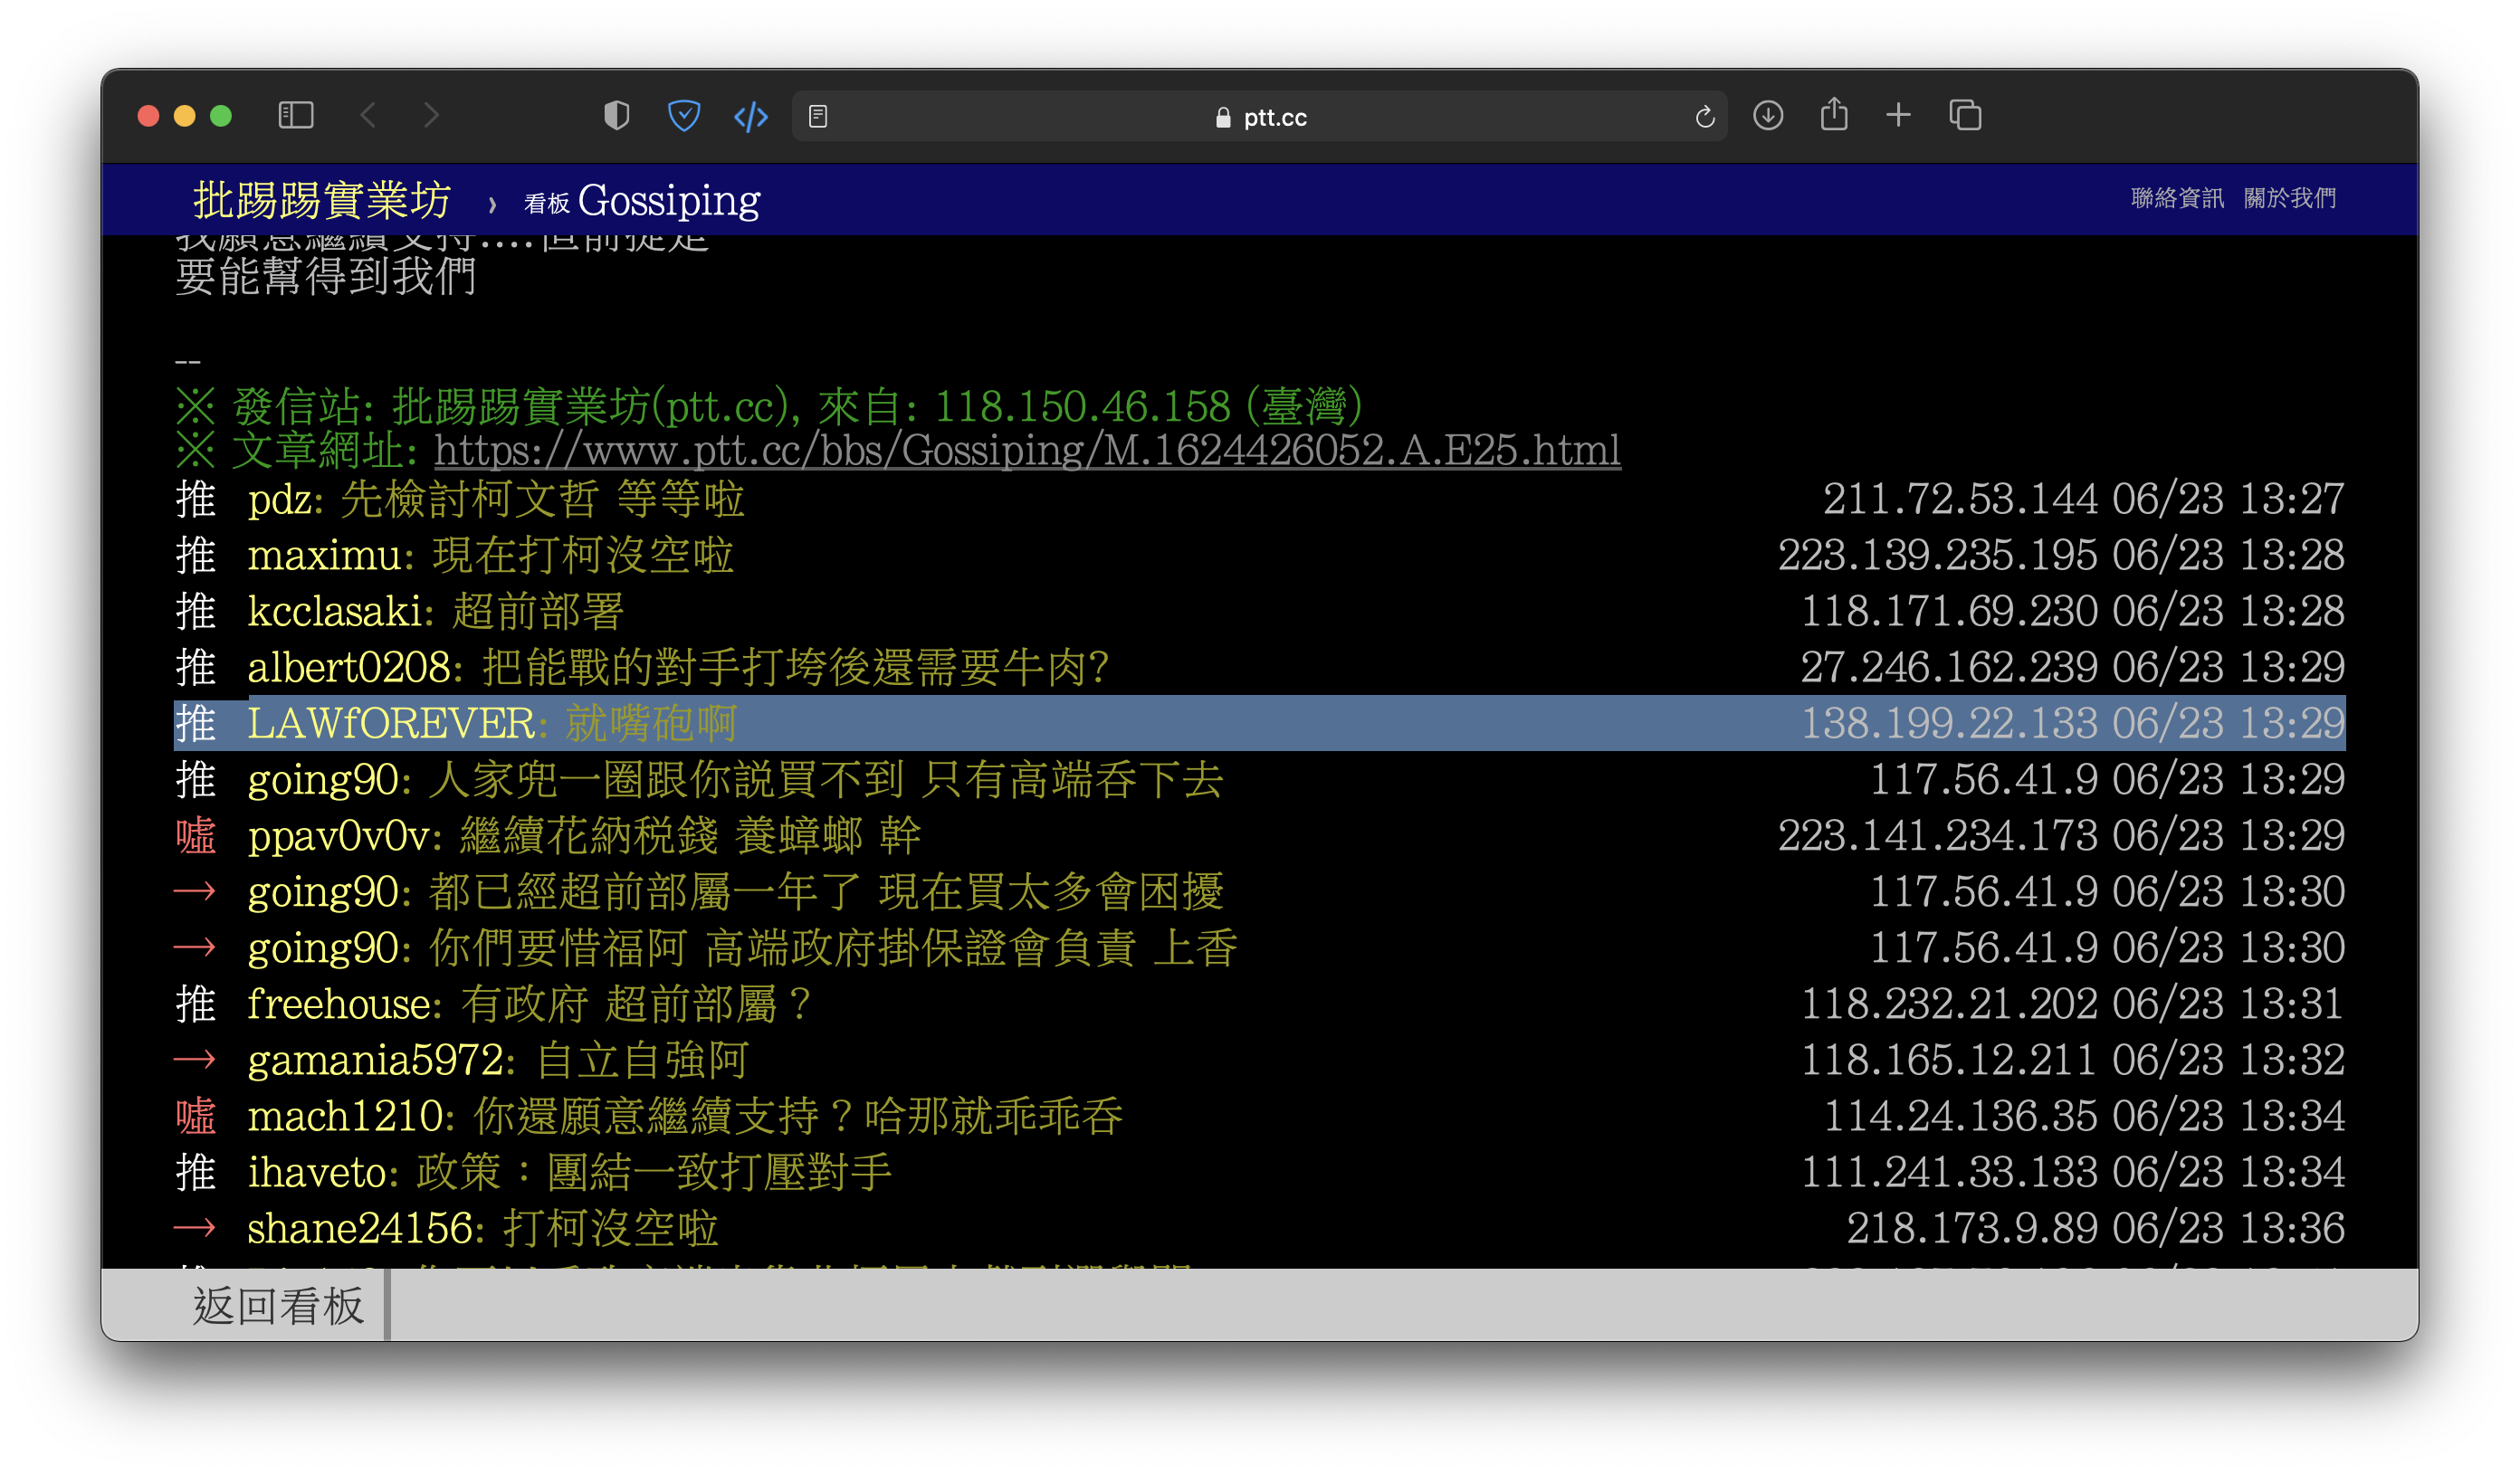Open the privacy report shield icon

point(617,116)
